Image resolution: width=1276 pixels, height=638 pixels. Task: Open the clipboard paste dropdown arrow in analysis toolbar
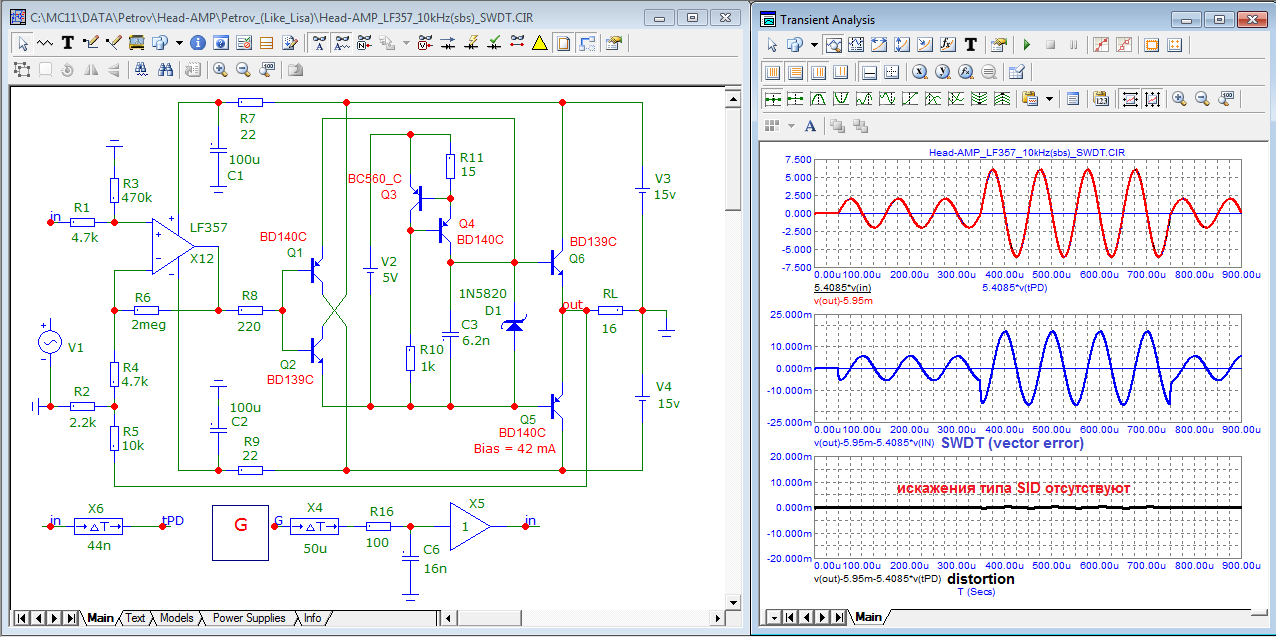click(1049, 99)
